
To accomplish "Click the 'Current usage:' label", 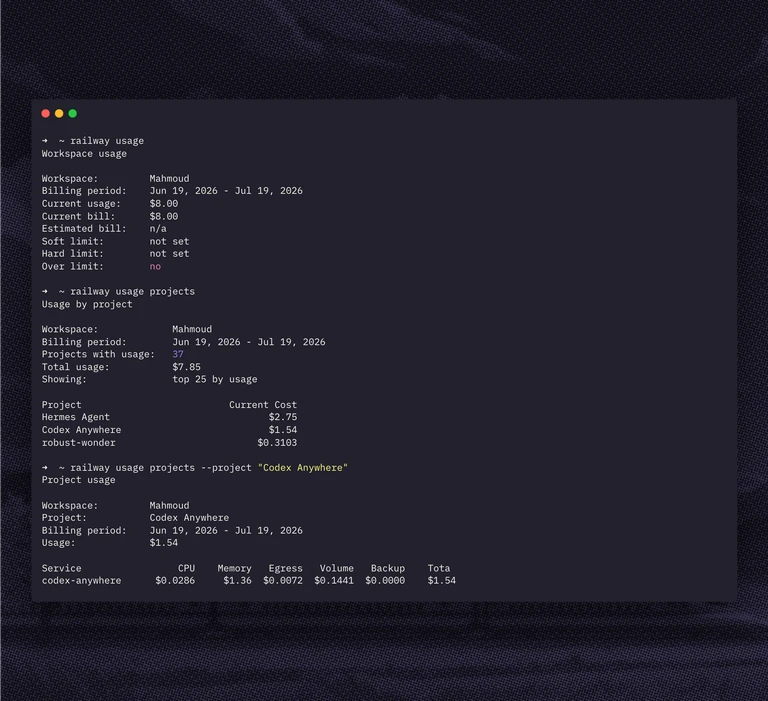I will point(81,204).
